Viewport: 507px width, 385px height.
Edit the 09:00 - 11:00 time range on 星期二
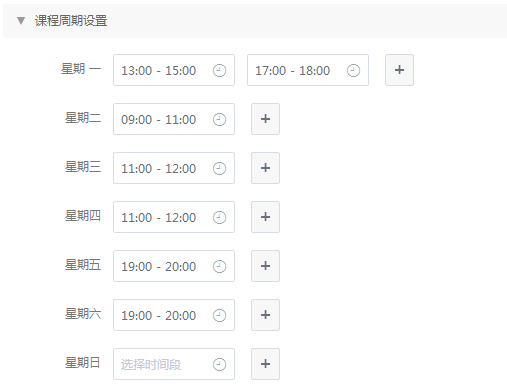174,119
